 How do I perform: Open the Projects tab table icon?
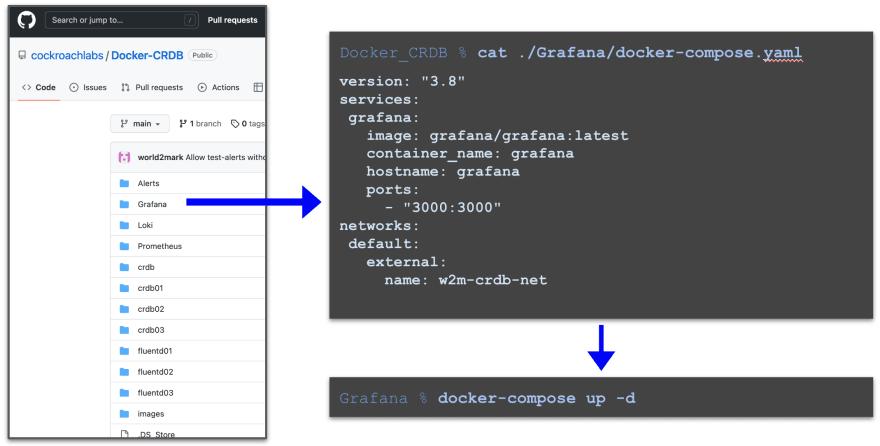[x=258, y=88]
